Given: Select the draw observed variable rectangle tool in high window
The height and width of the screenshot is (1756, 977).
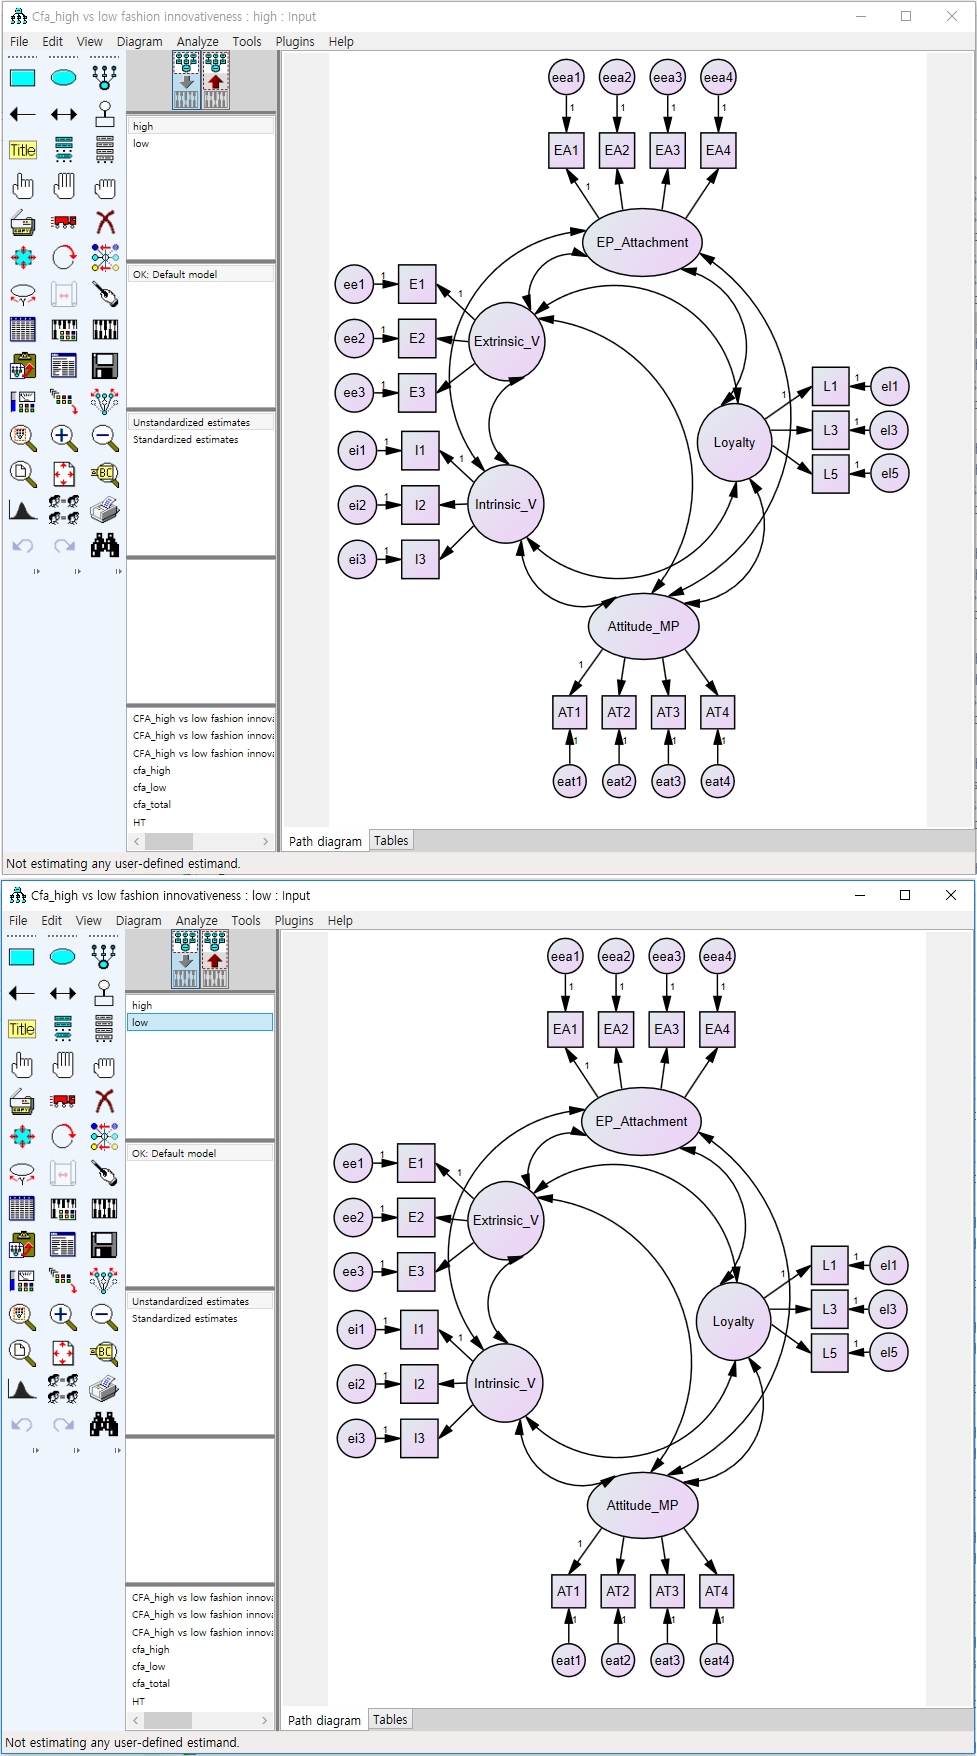Looking at the screenshot, I should coord(22,78).
